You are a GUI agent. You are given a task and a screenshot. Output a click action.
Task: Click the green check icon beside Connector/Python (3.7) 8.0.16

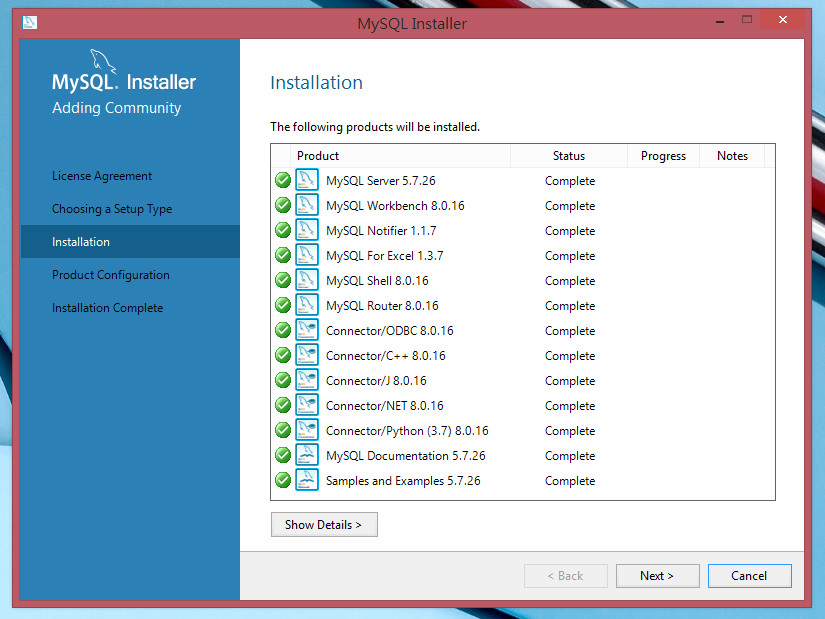pyautogui.click(x=283, y=430)
